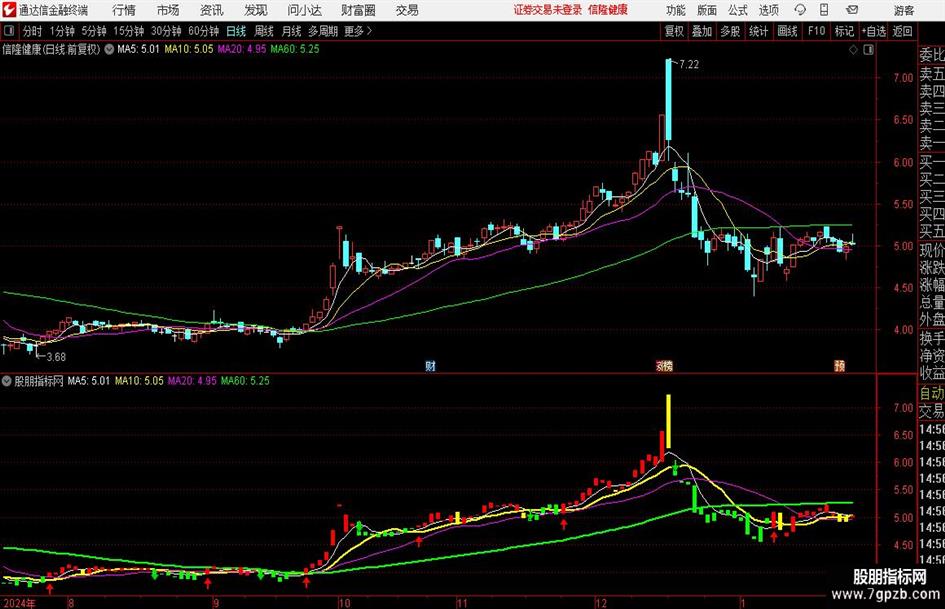Screen dimensions: 945x609
Task: Click the 涨榜 marker on timeline
Action: tap(664, 366)
